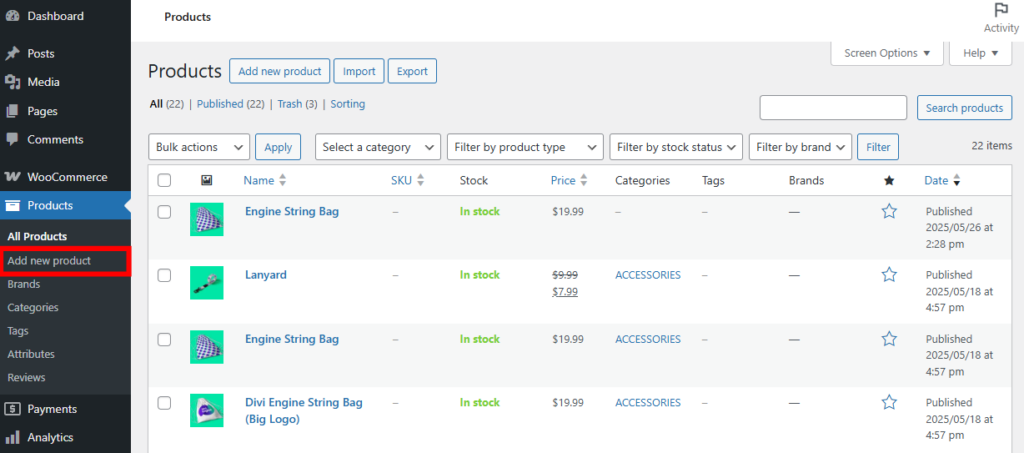Image resolution: width=1024 pixels, height=453 pixels.
Task: Click the Dashboard gauge icon in sidebar
Action: (x=13, y=16)
